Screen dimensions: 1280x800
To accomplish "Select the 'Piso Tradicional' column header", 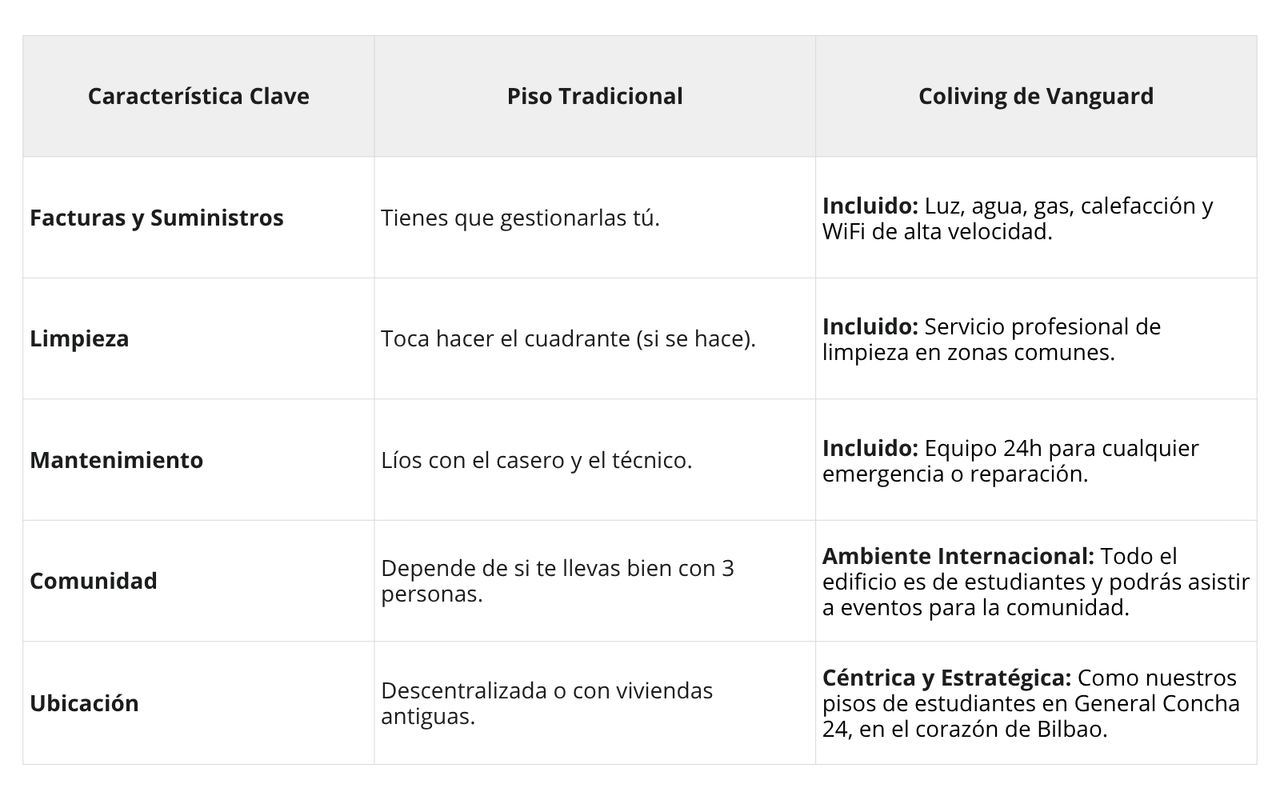I will [594, 96].
